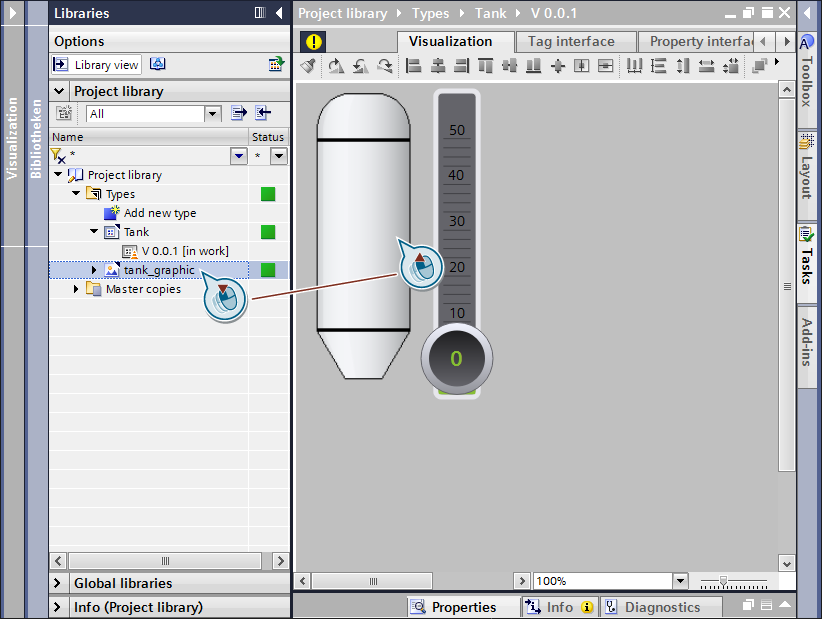
Task: Click the collapse all arrow icon in Project library
Action: 263,113
